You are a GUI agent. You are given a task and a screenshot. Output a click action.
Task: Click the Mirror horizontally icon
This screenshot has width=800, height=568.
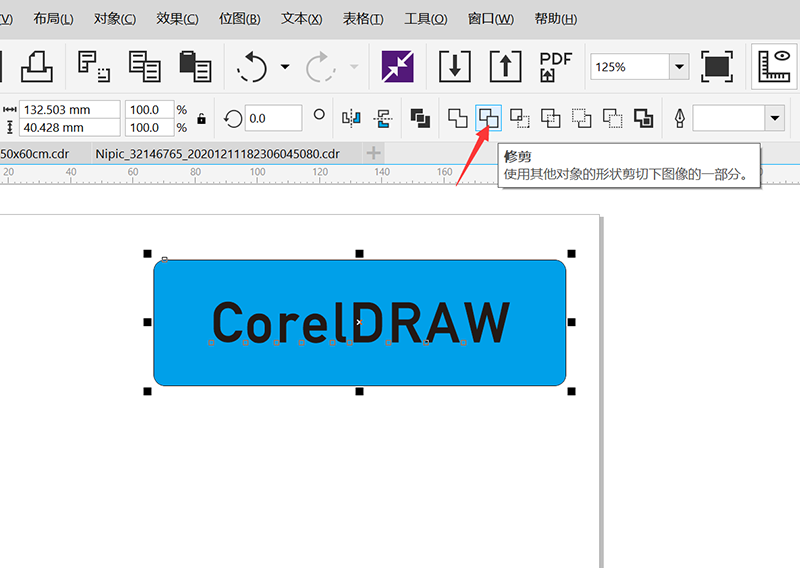click(x=351, y=118)
